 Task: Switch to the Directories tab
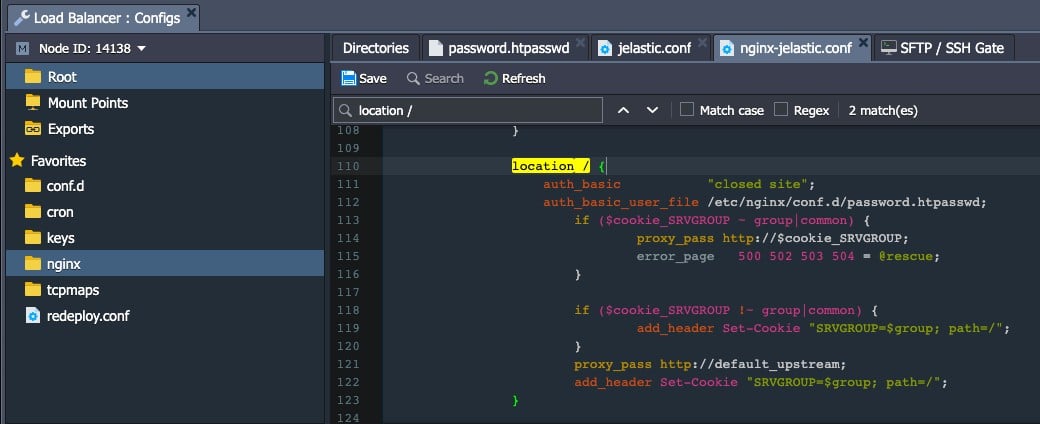click(375, 48)
